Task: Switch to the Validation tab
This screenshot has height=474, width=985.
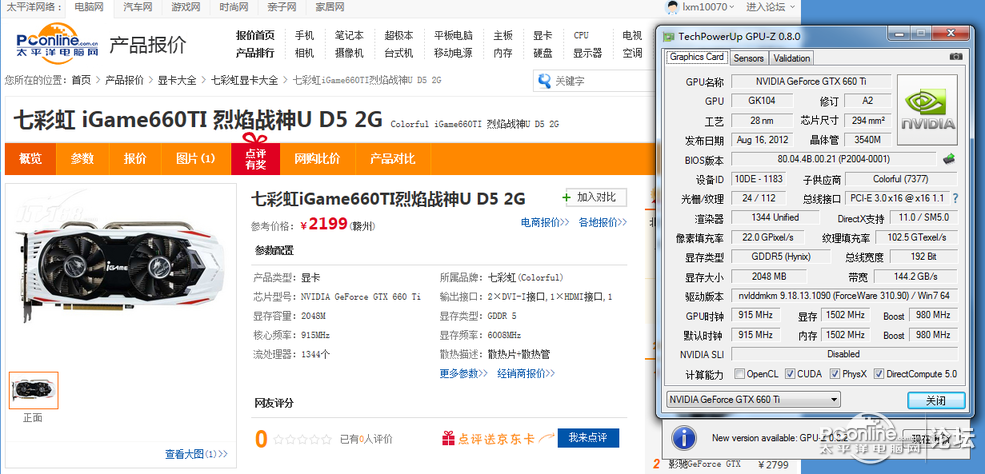Action: point(791,58)
